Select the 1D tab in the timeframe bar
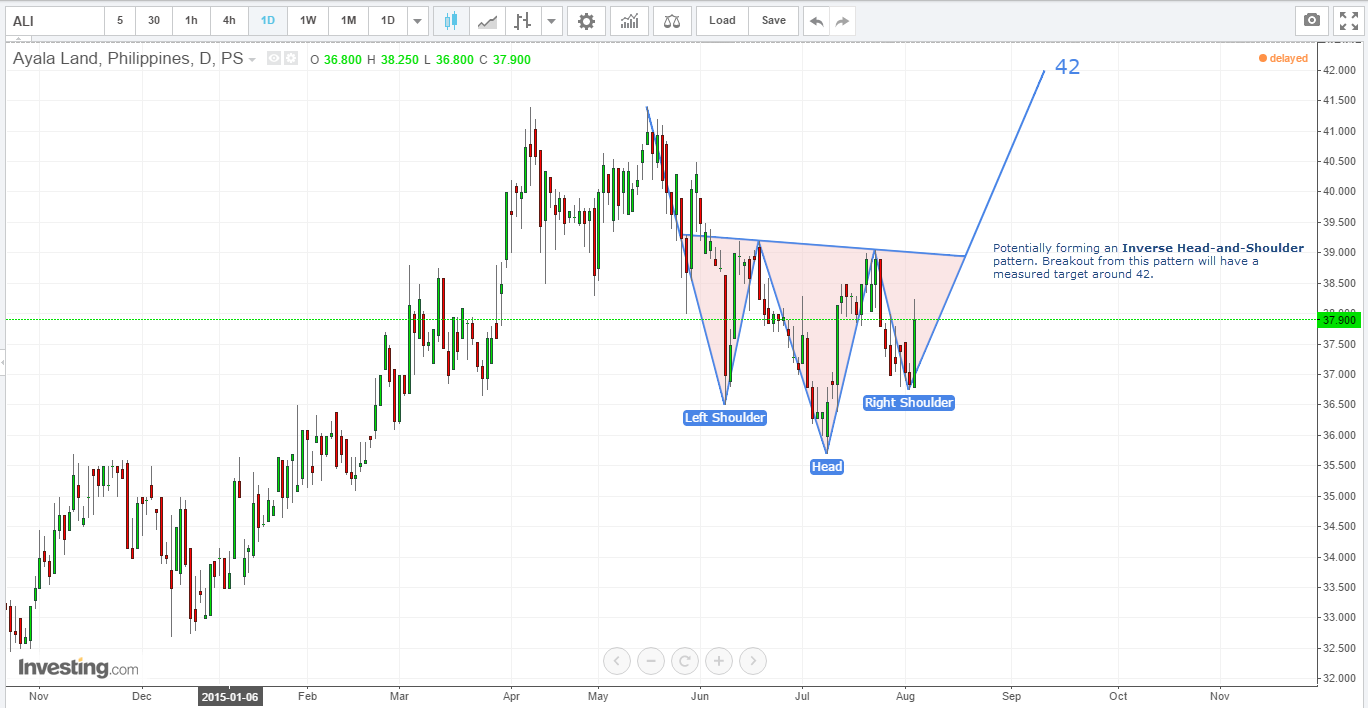The height and width of the screenshot is (708, 1368). click(267, 20)
